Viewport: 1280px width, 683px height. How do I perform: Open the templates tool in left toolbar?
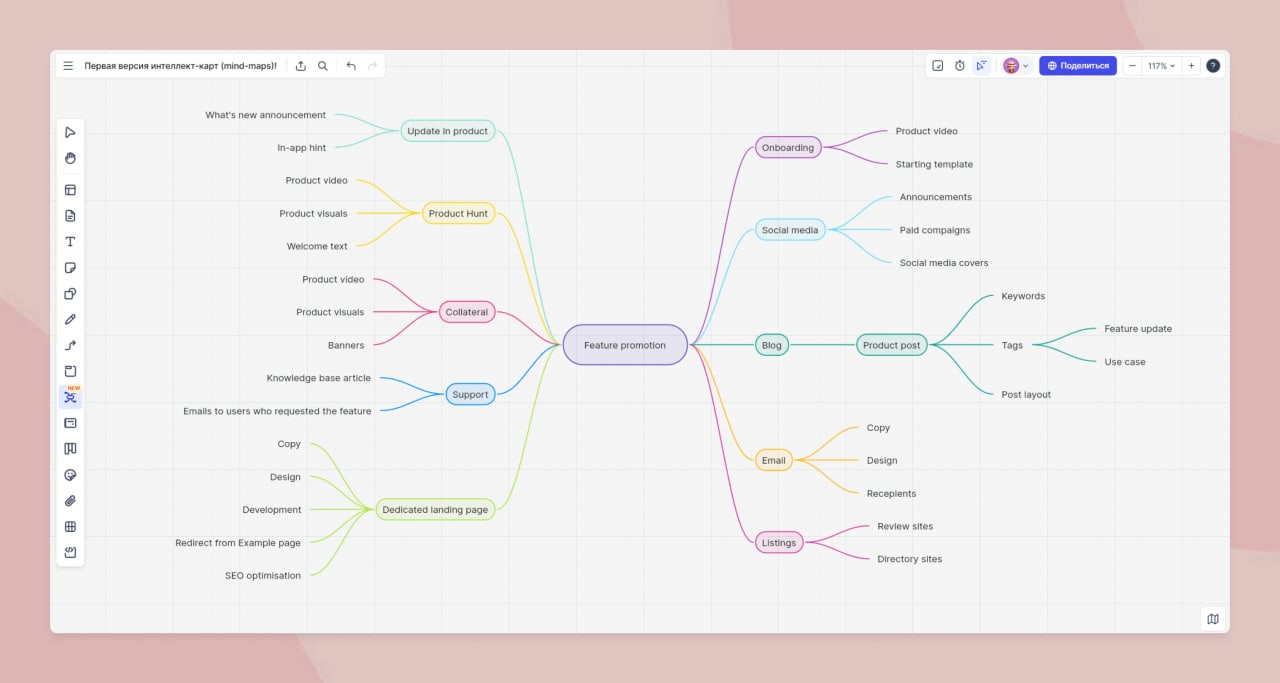[x=70, y=190]
